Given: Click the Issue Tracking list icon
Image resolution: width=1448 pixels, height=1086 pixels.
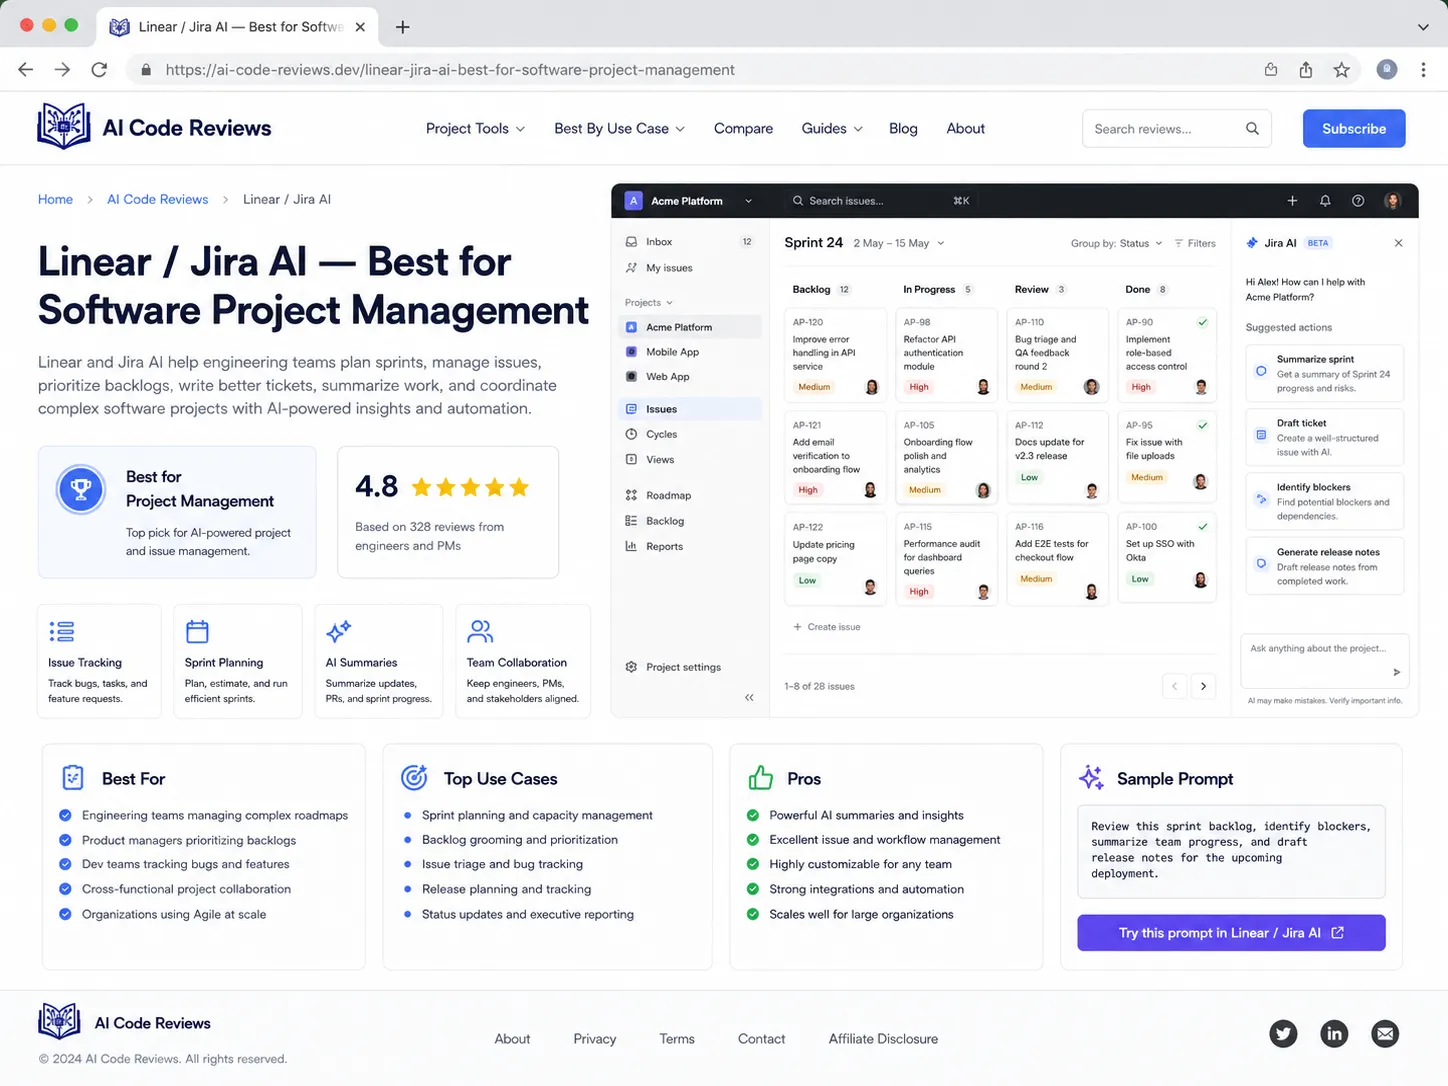Looking at the screenshot, I should pyautogui.click(x=61, y=631).
